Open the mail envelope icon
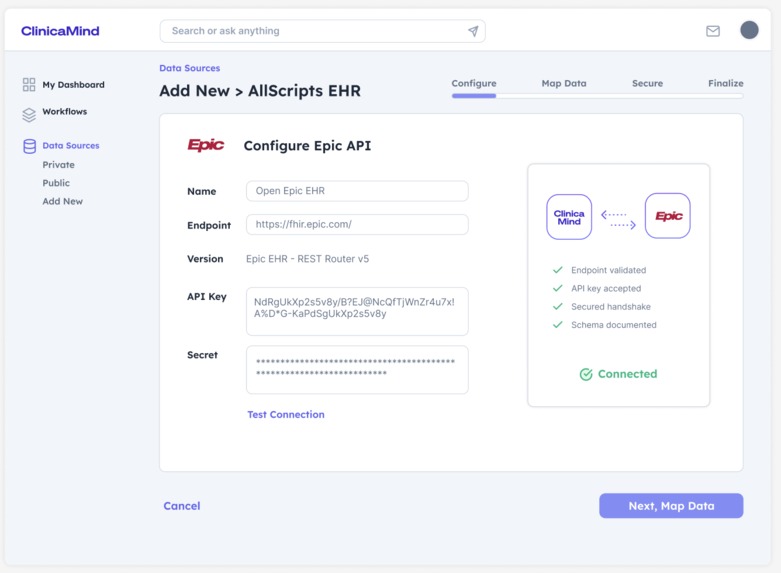Viewport: 781px width, 573px height. [713, 31]
